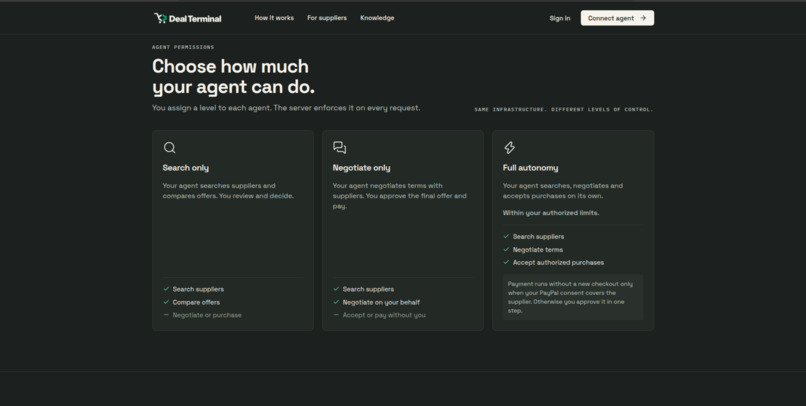Click the checkmark beside Accept authorized purchases

coord(506,262)
